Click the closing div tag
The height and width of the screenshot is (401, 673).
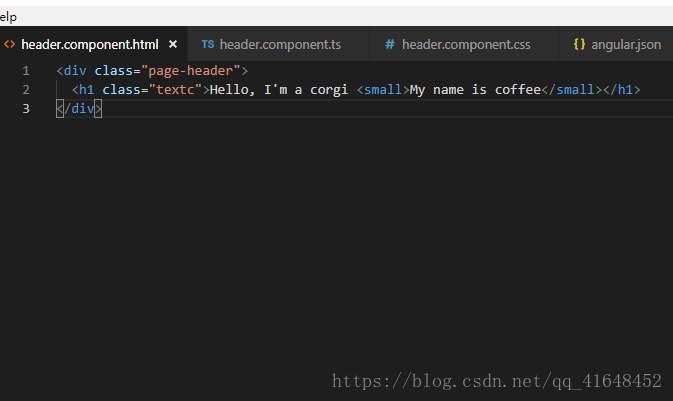pos(79,109)
